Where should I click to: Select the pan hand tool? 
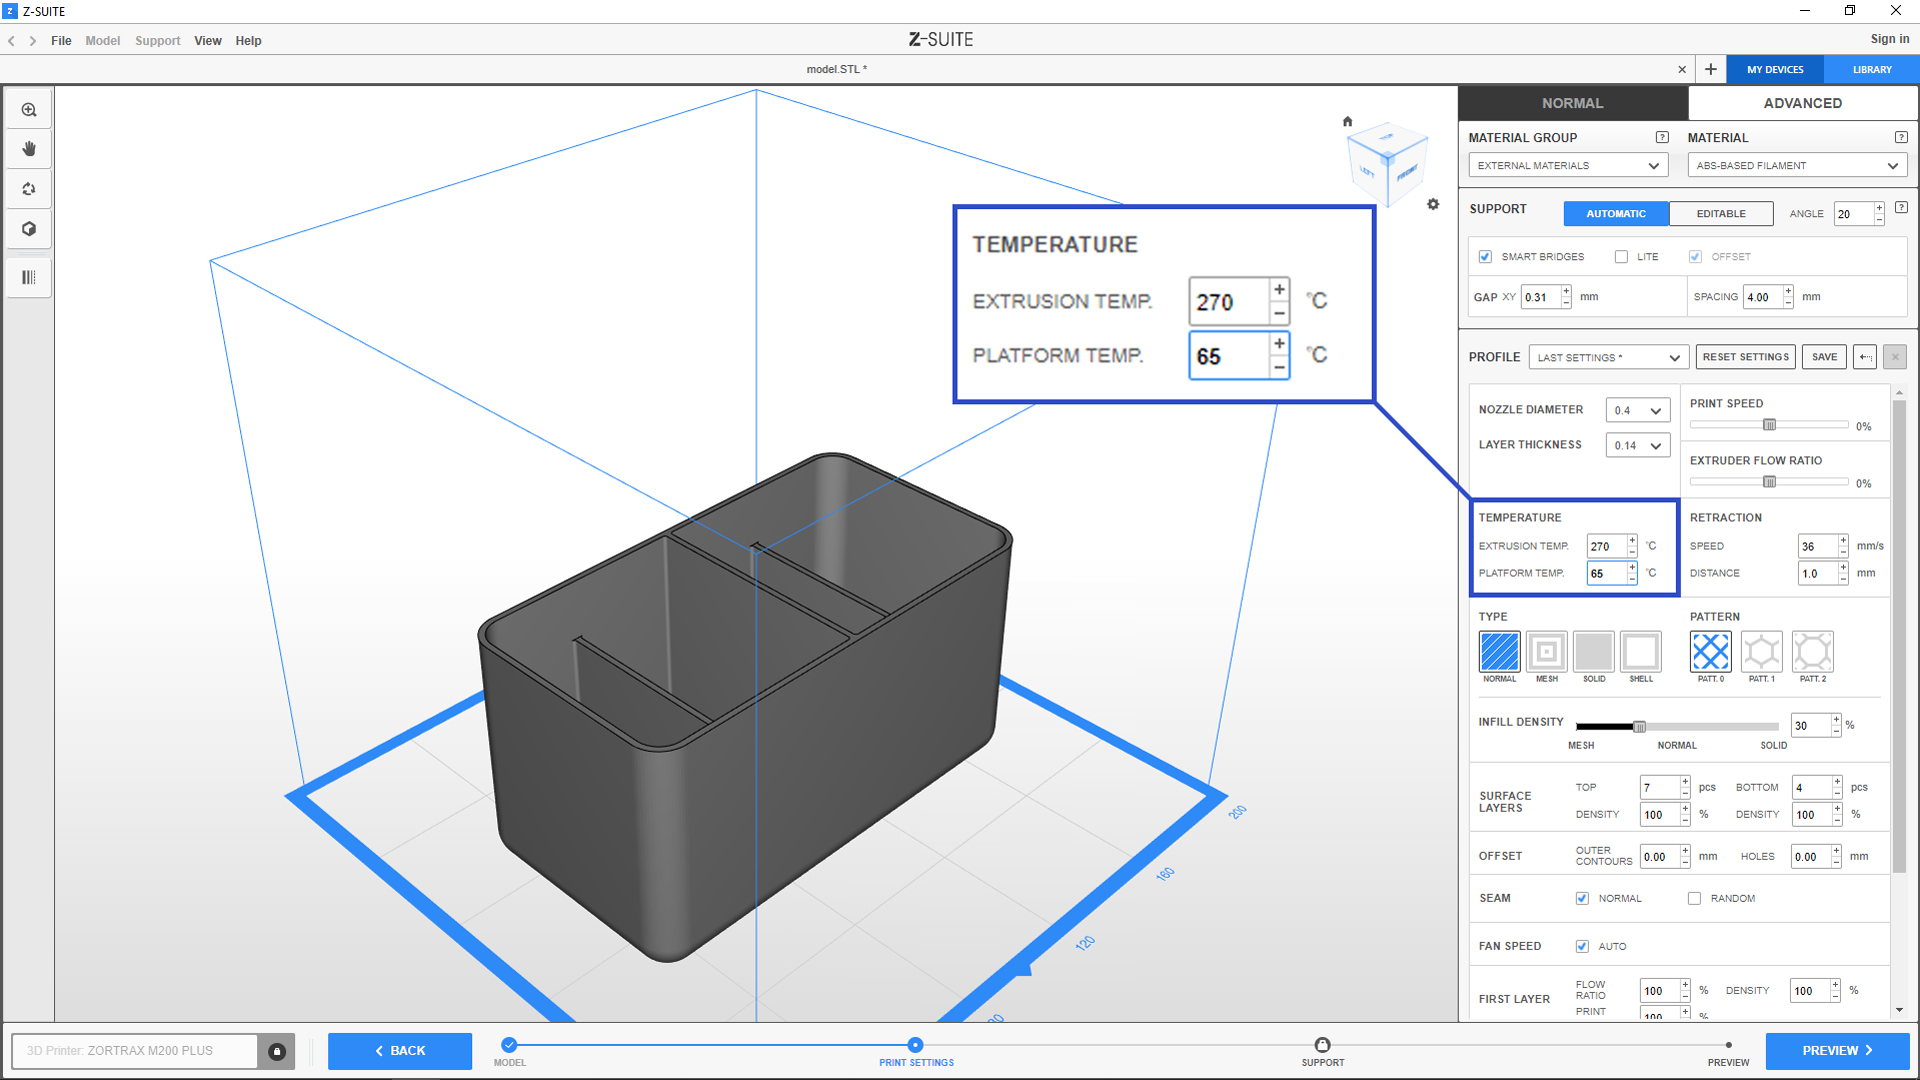(x=29, y=149)
